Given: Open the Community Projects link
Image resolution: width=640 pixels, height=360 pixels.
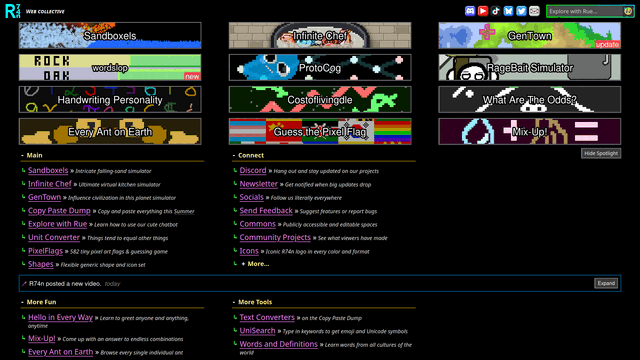Looking at the screenshot, I should (x=275, y=238).
